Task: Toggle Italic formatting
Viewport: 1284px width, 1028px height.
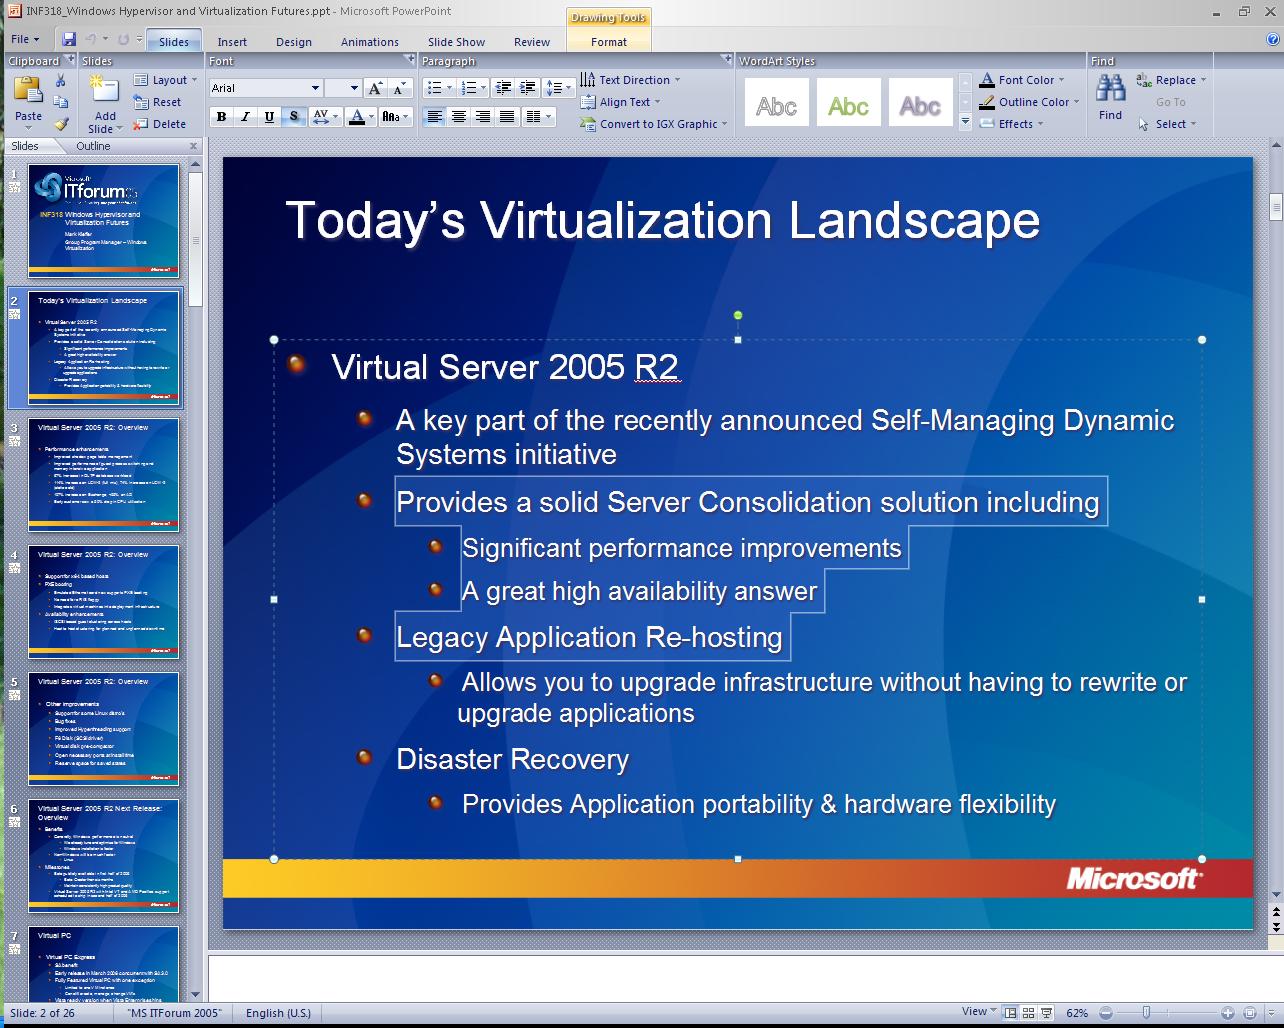Action: [x=245, y=117]
